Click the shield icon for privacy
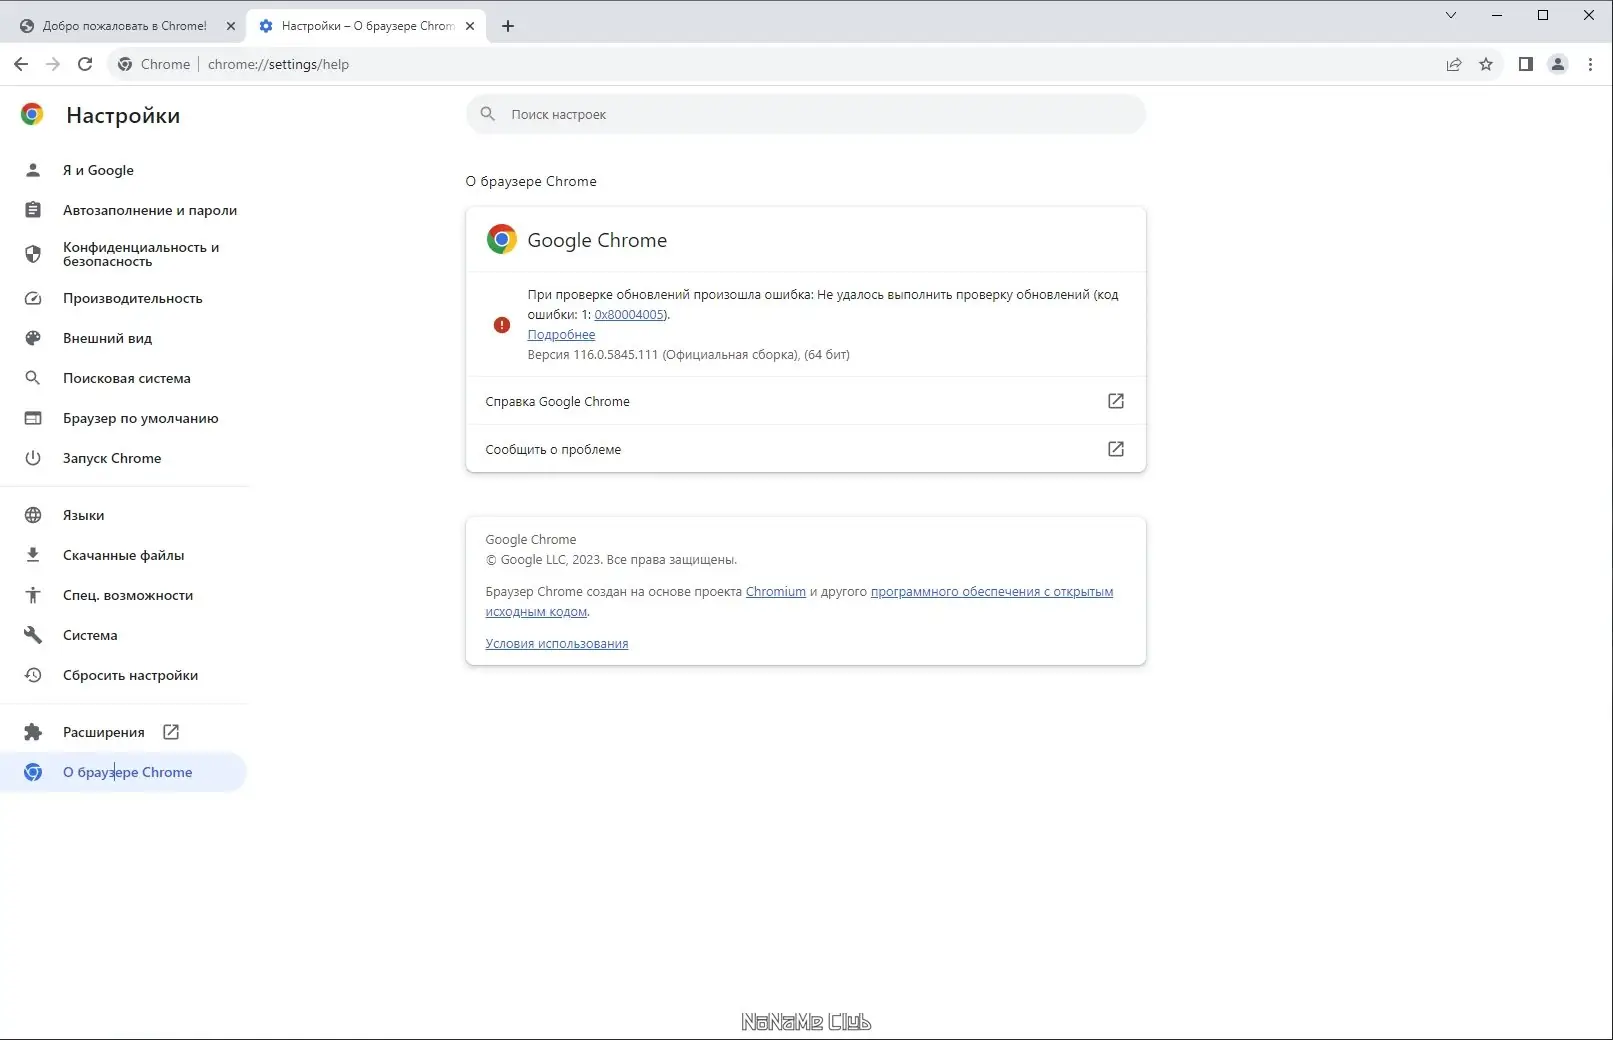Image resolution: width=1613 pixels, height=1040 pixels. point(33,254)
